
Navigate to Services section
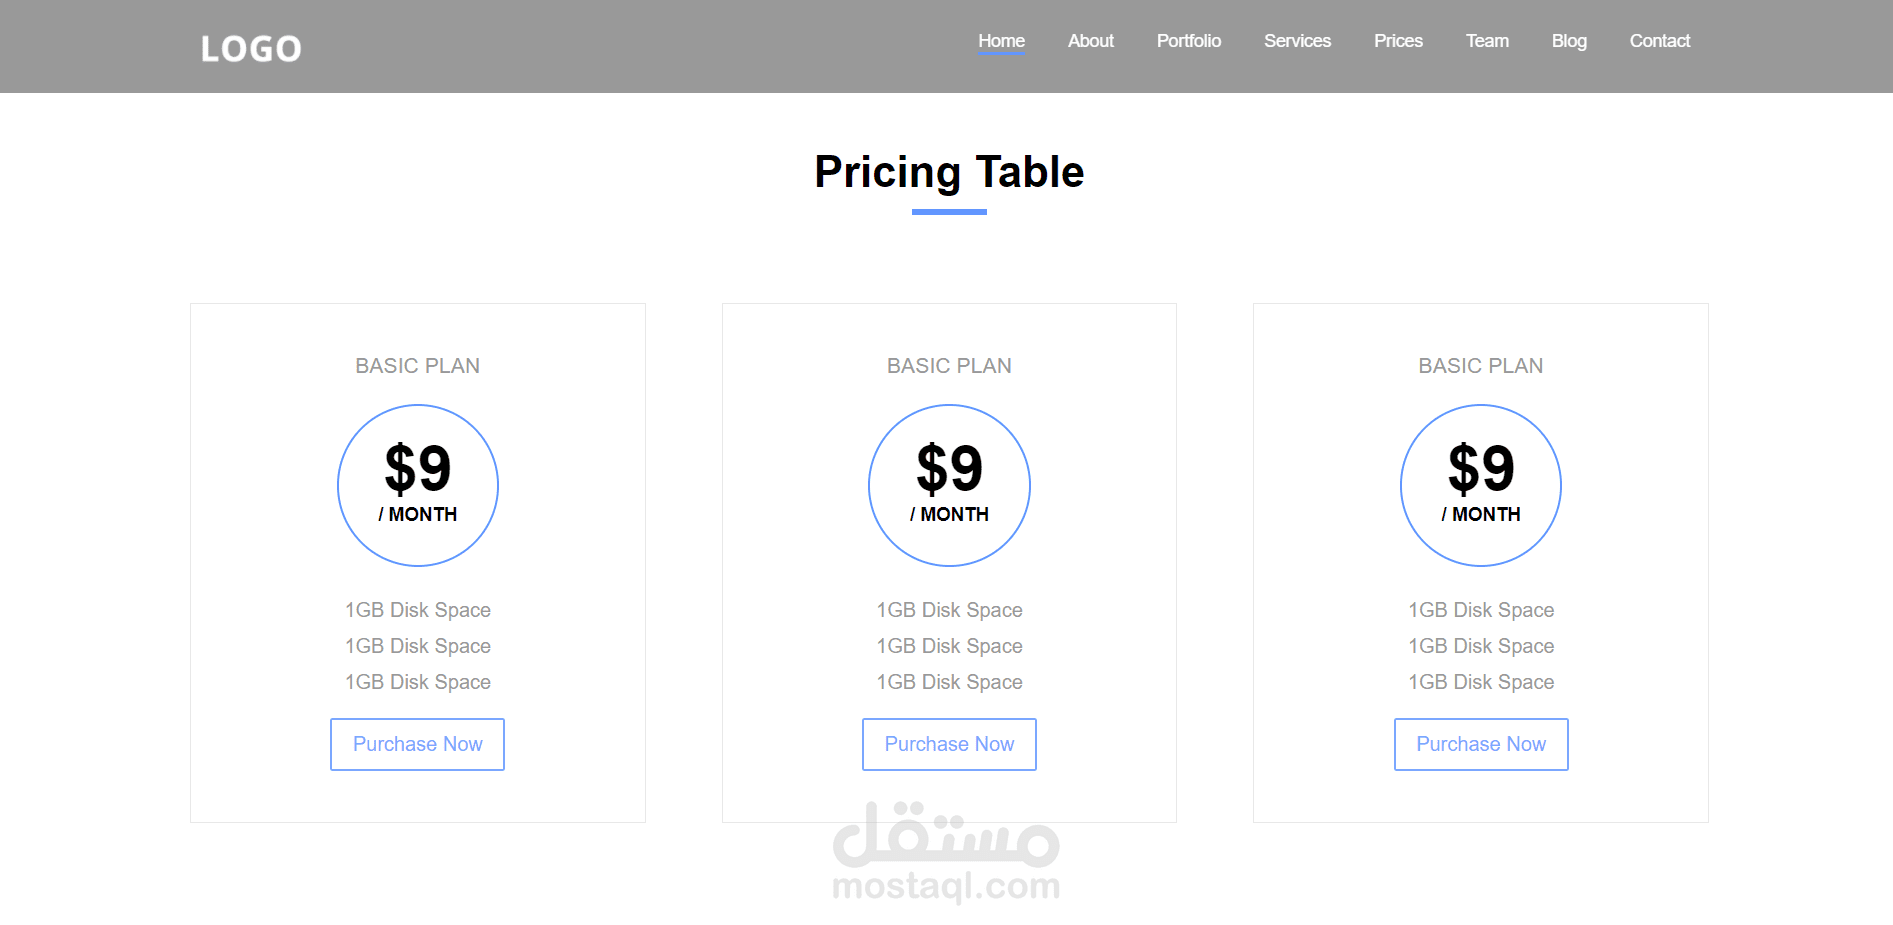(1297, 41)
